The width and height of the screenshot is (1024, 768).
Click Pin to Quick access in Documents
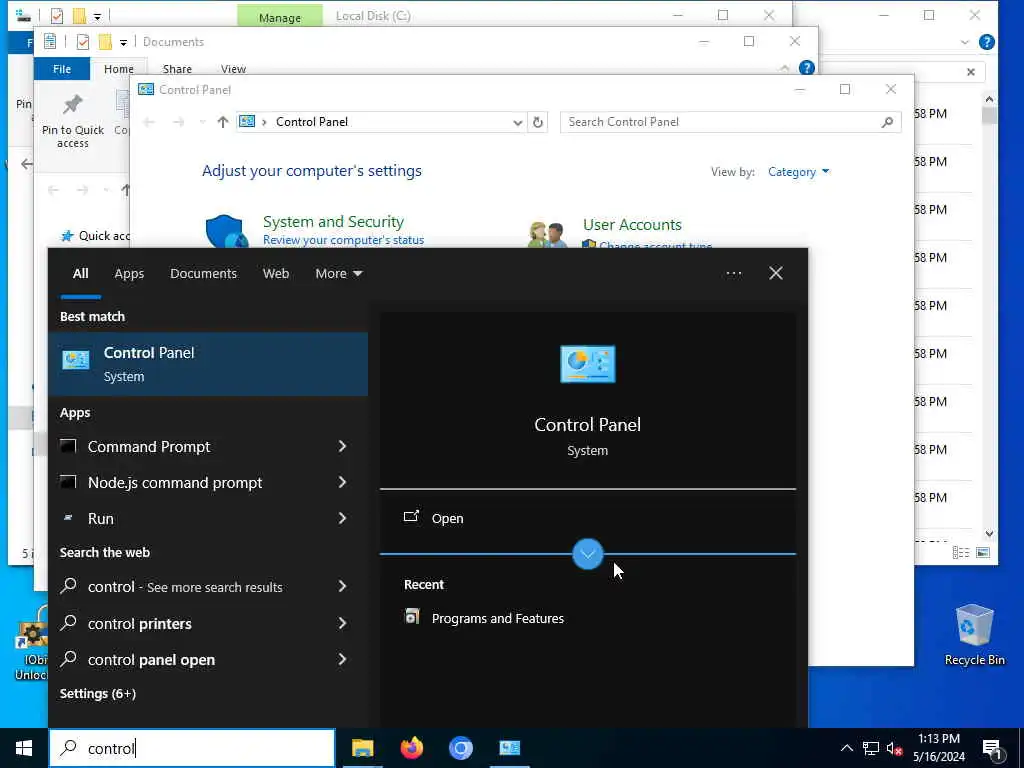click(x=72, y=122)
